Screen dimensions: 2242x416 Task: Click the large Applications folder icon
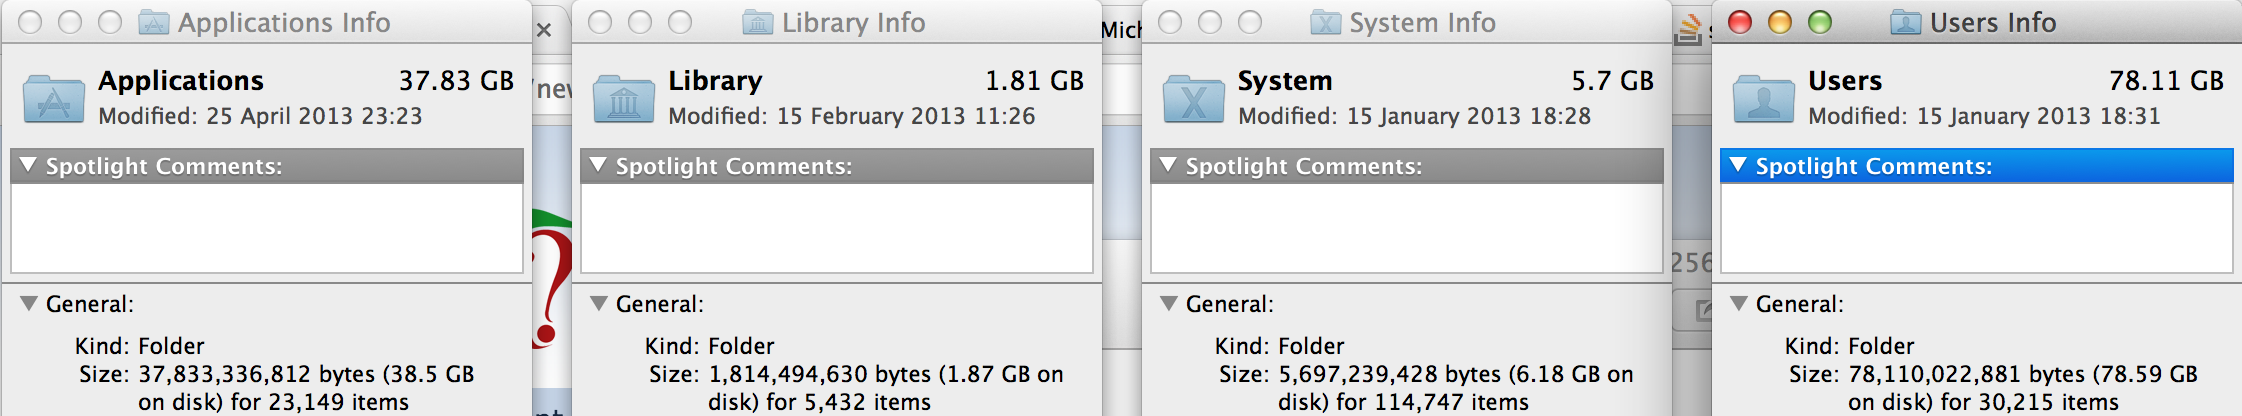pyautogui.click(x=54, y=98)
